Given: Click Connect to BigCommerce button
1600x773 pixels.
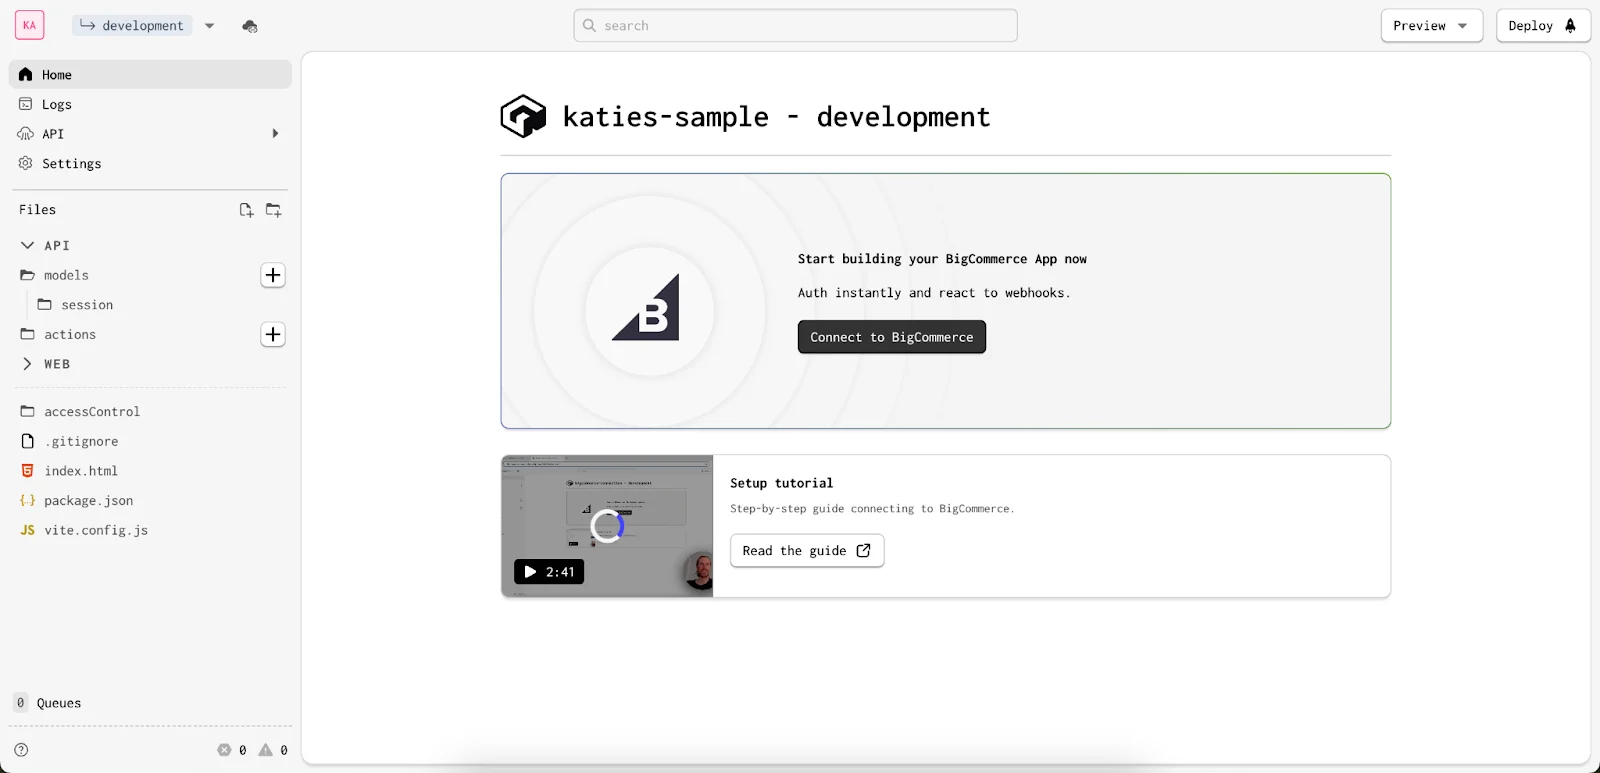Looking at the screenshot, I should (x=892, y=337).
